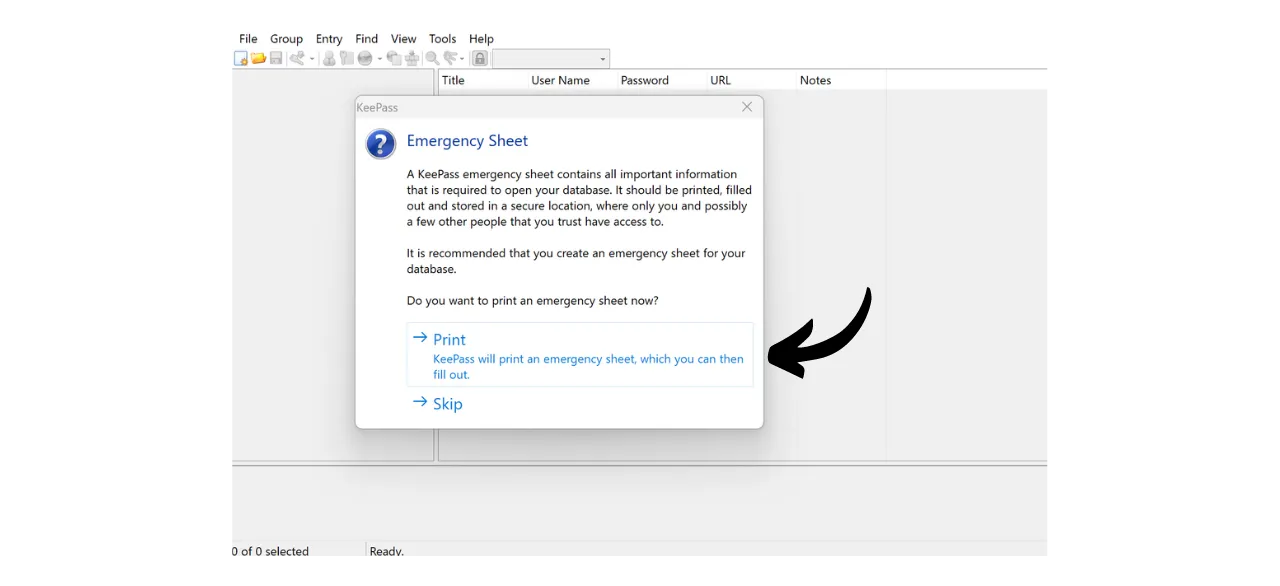Lock the workspace
This screenshot has height=586, width=1280.
coord(480,58)
